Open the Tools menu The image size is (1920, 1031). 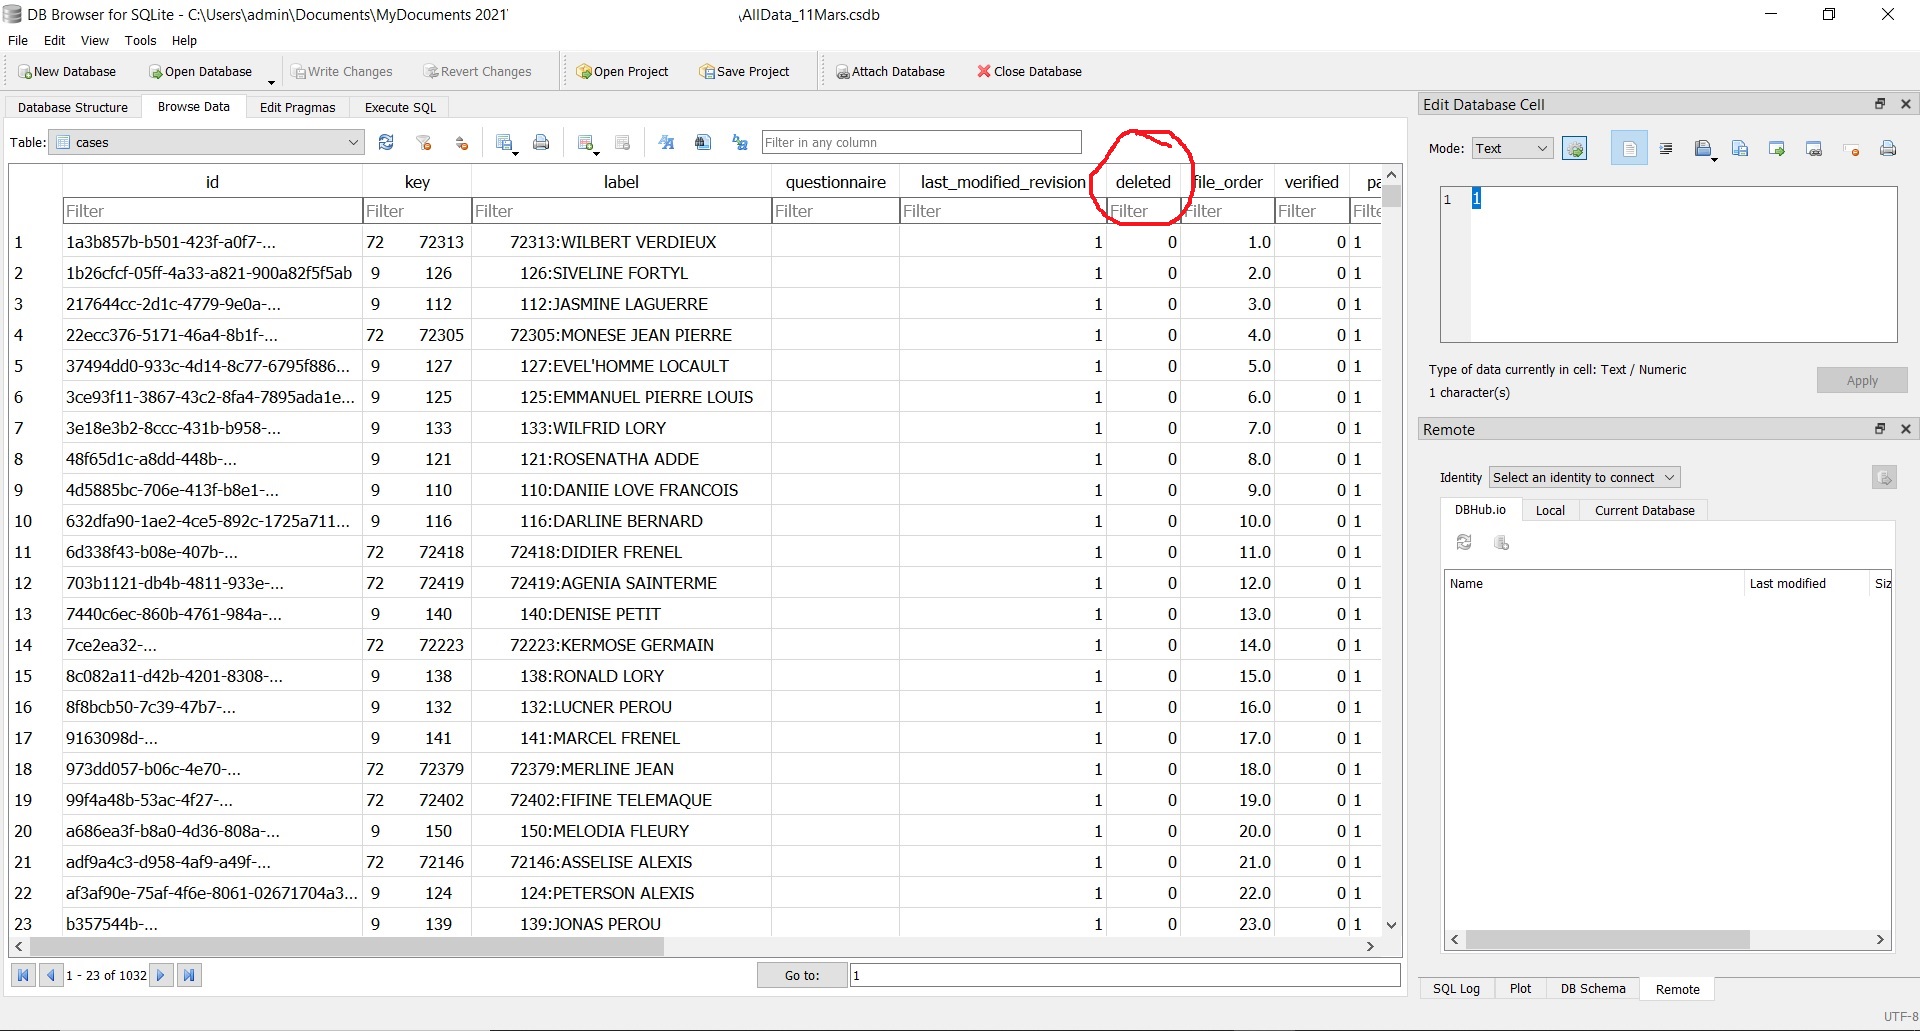(141, 41)
